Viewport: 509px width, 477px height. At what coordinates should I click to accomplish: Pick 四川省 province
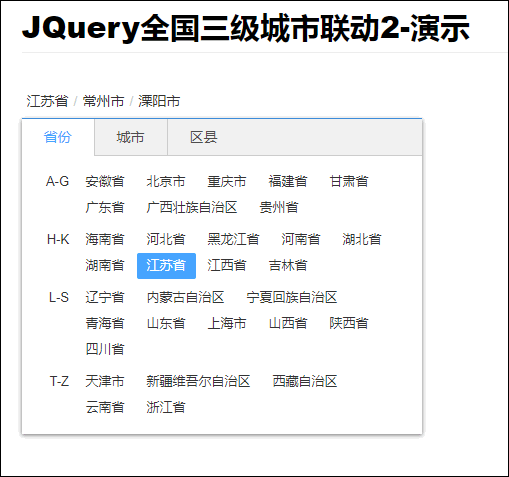[105, 349]
